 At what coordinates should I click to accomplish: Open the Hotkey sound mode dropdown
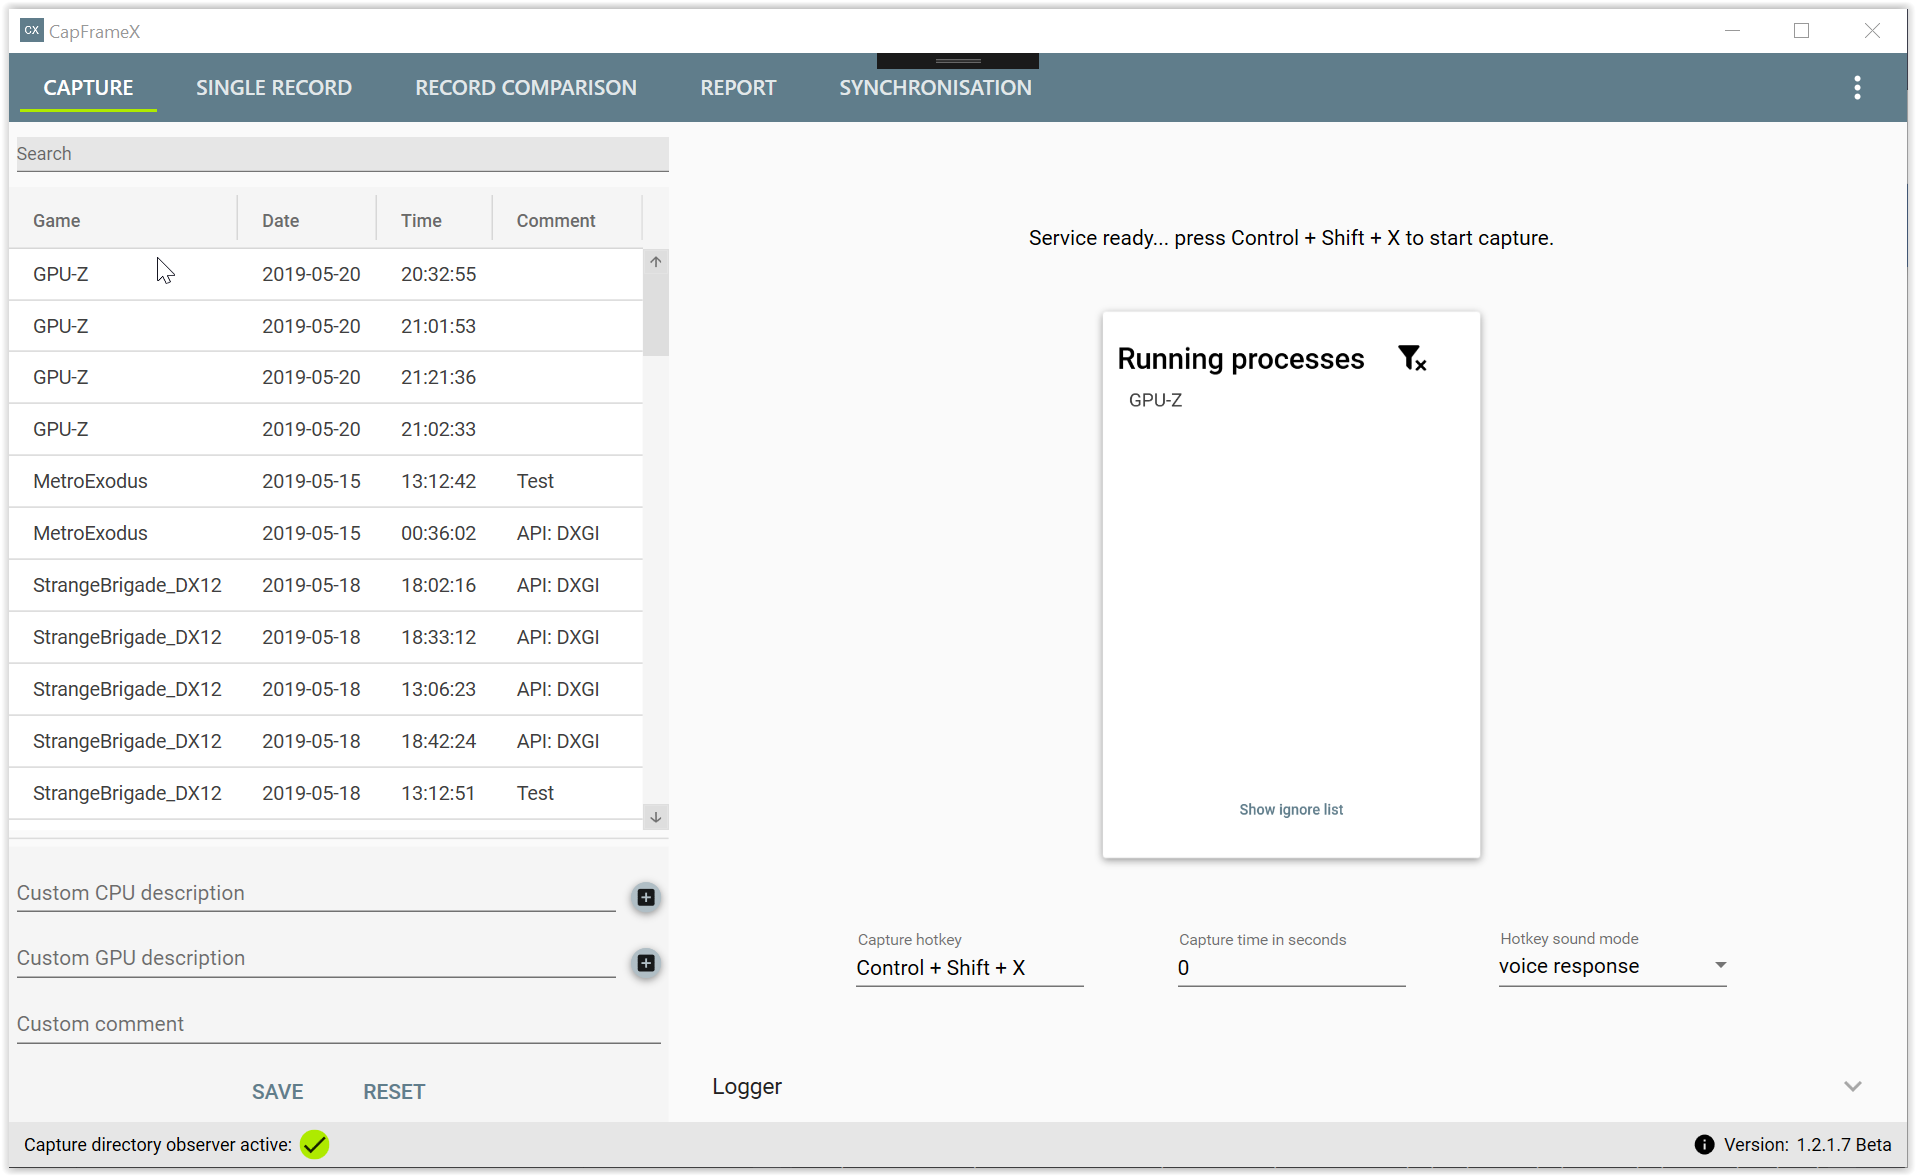[x=1612, y=966]
